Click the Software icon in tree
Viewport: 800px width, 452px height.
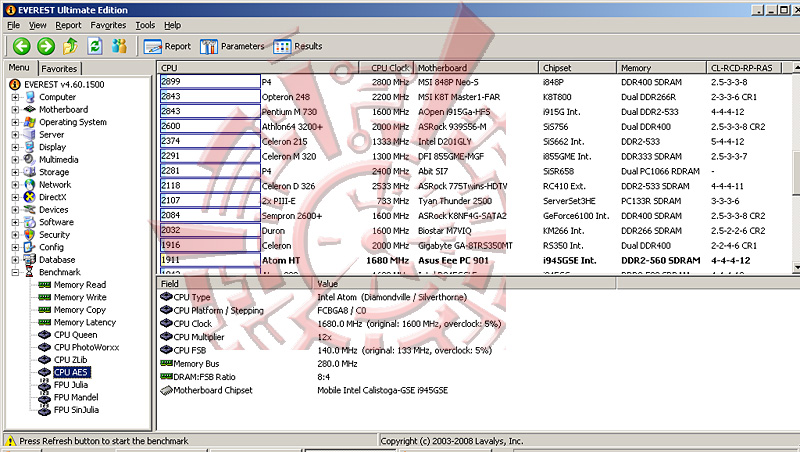tap(30, 222)
